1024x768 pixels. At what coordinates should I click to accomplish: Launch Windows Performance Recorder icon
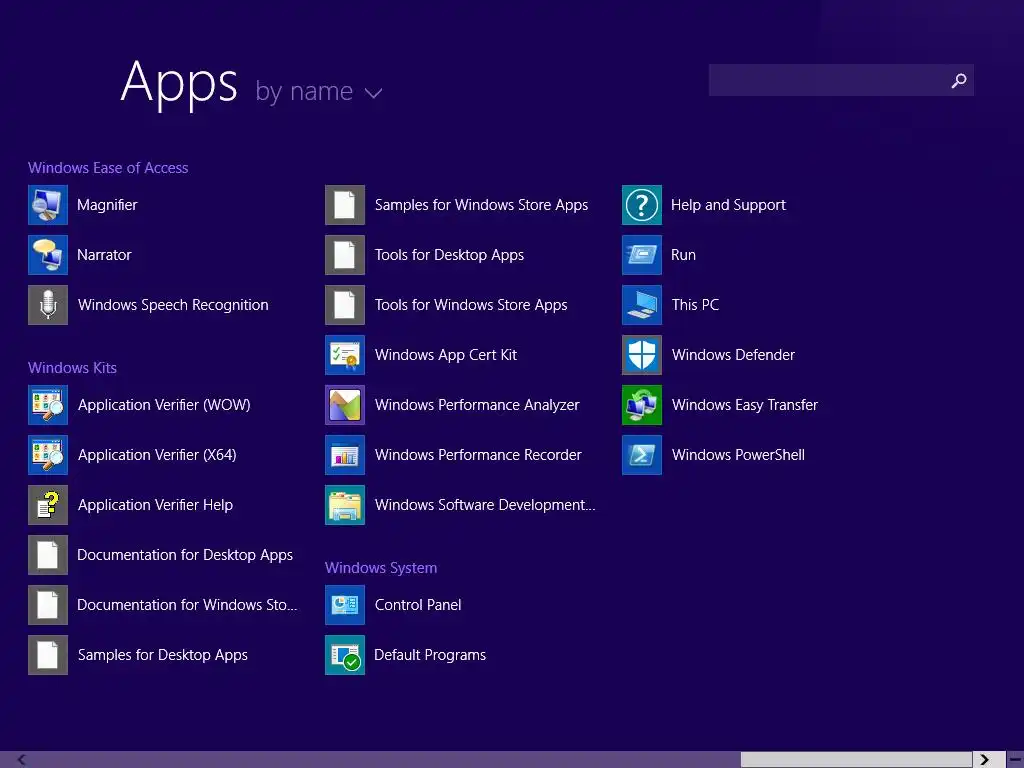(345, 455)
